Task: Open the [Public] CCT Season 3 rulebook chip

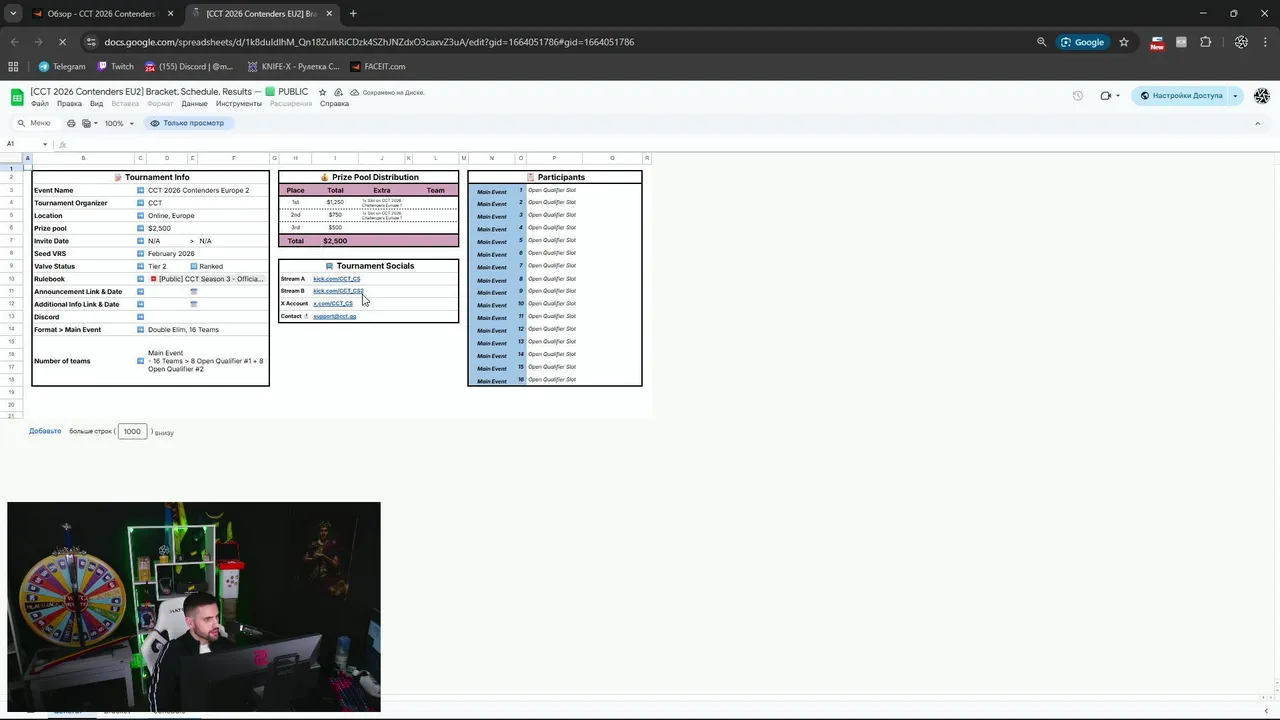Action: 206,279
